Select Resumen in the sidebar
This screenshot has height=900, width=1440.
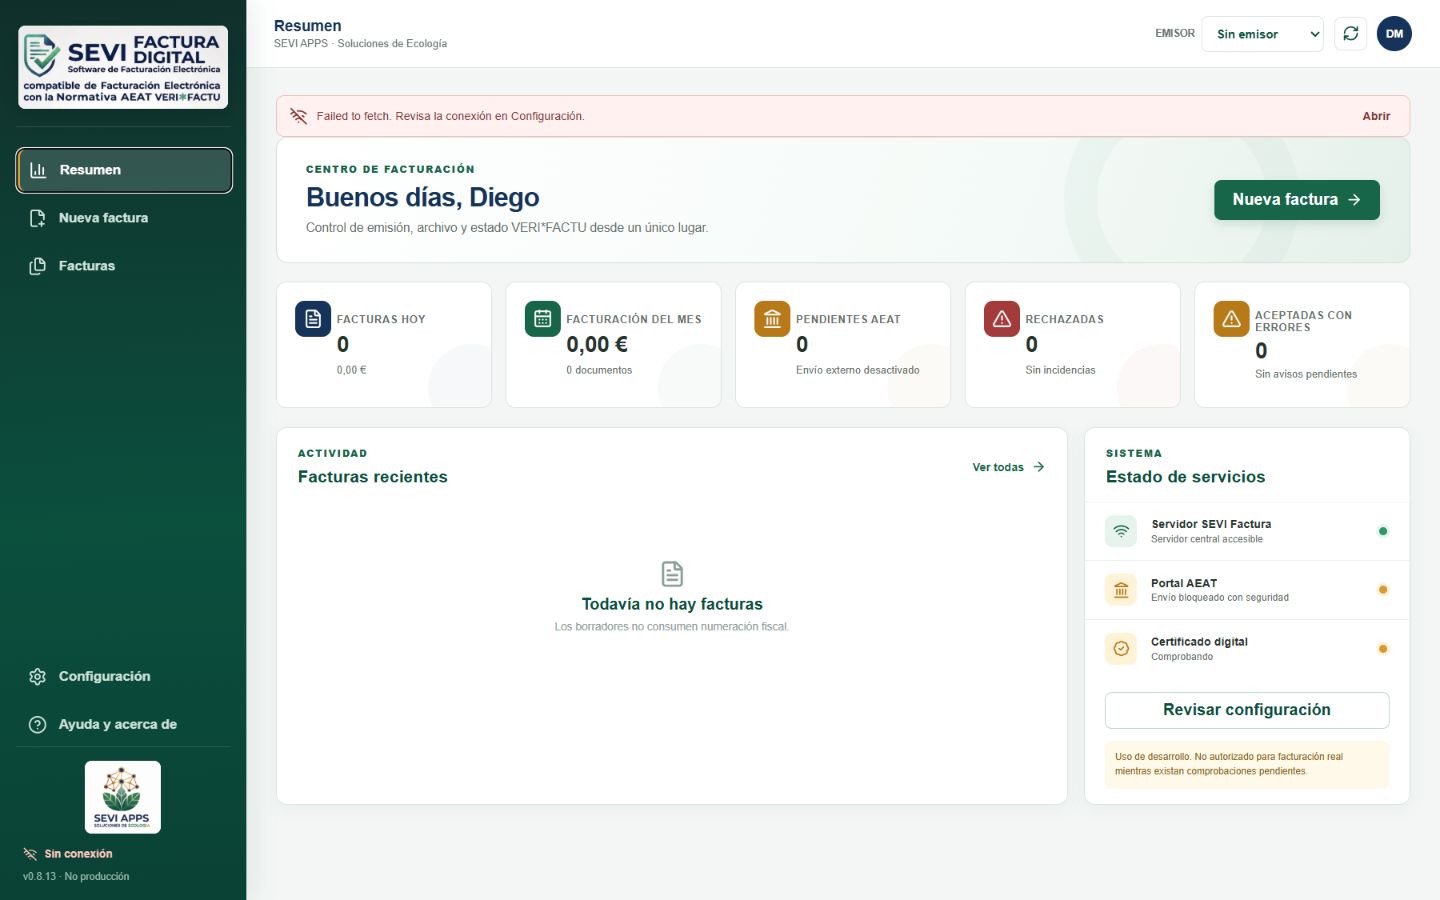[x=124, y=170]
